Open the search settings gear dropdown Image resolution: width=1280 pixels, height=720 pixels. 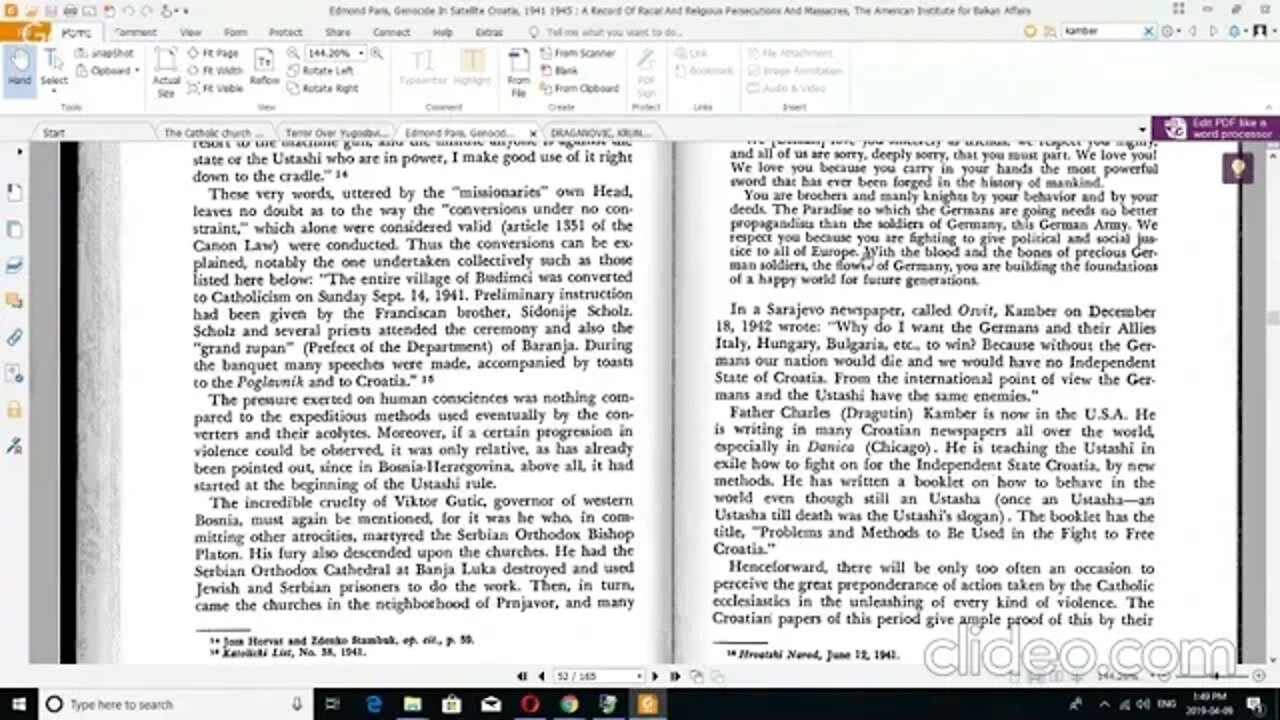1170,31
